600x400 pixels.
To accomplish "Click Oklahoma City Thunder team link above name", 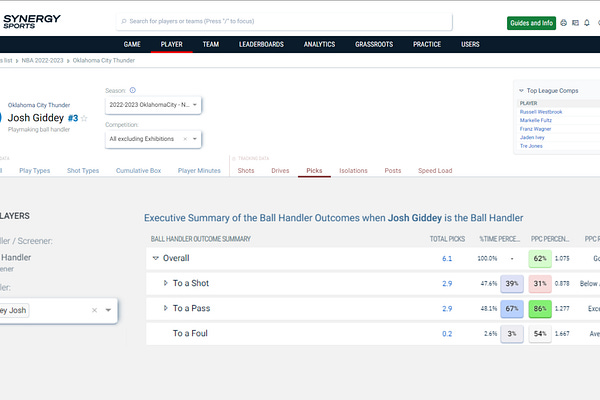I will 39,105.
